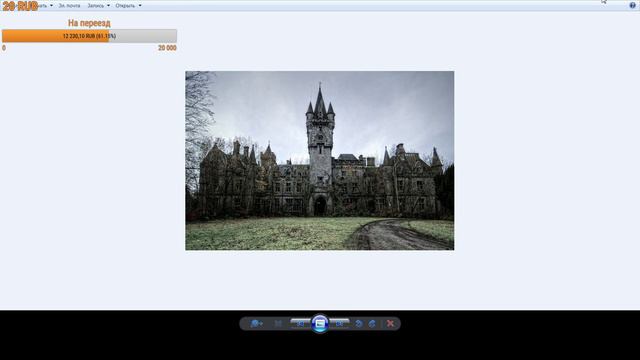Delete the picture with the red X

coord(390,324)
